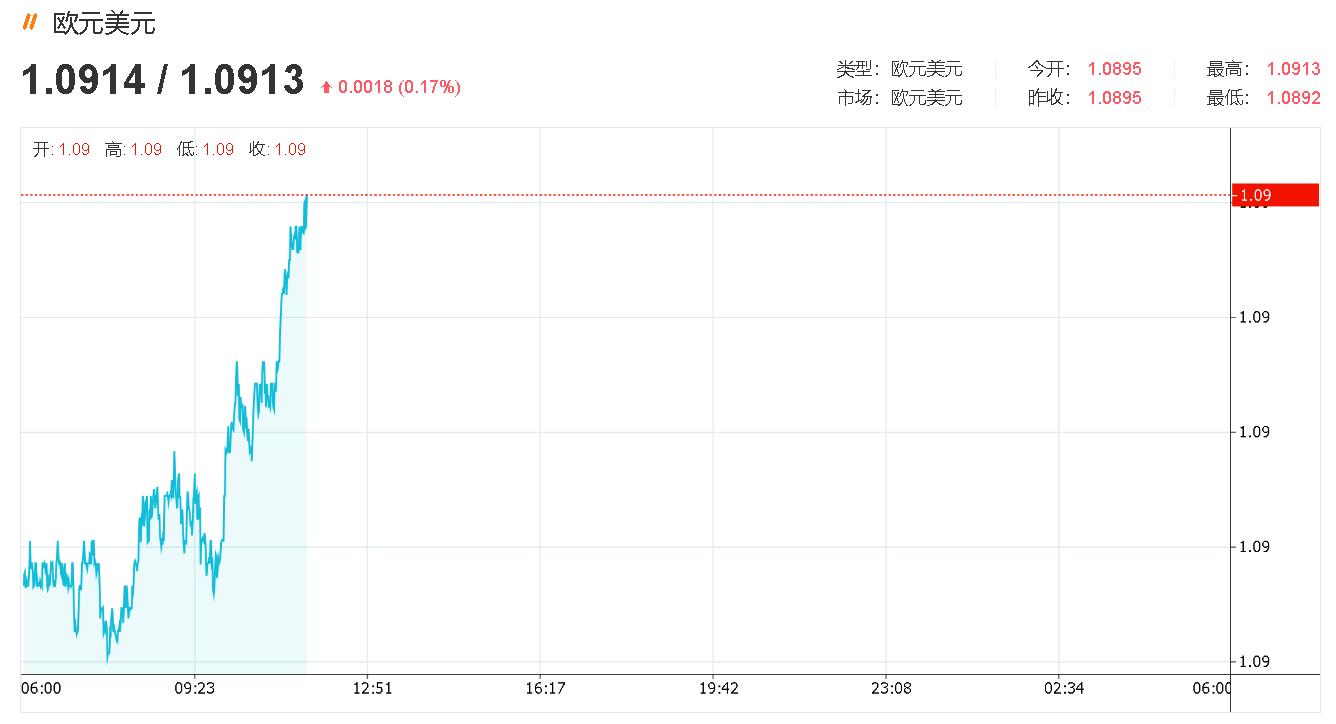Click the peak end of the blue price line
Screen dimensions: 1336x724
[x=306, y=197]
